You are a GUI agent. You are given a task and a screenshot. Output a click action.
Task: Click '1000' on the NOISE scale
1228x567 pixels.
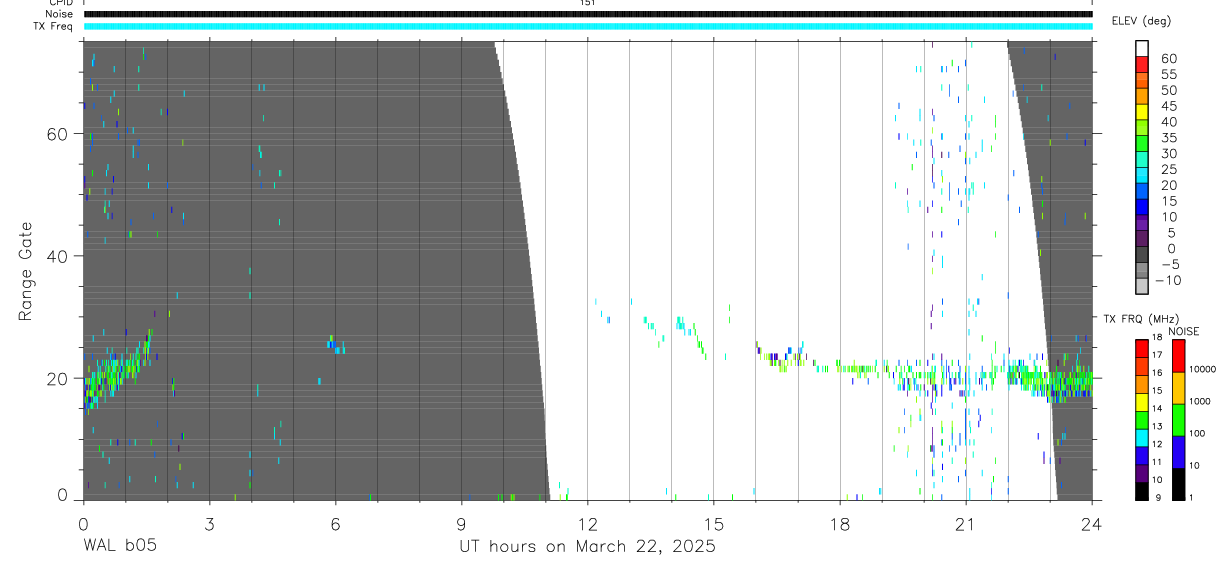tap(1199, 401)
